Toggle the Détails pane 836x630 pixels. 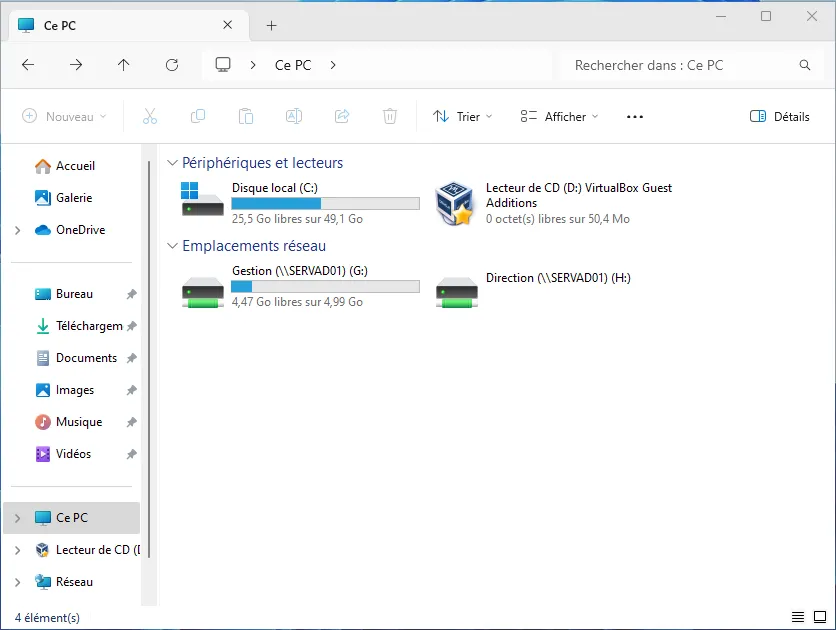pyautogui.click(x=780, y=116)
